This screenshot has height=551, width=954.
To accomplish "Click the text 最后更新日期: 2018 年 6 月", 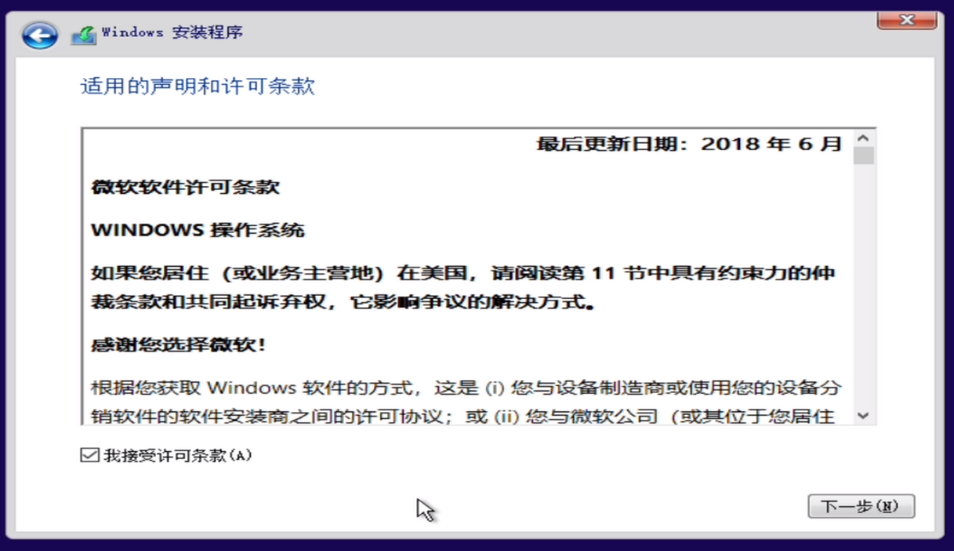I will (x=689, y=144).
